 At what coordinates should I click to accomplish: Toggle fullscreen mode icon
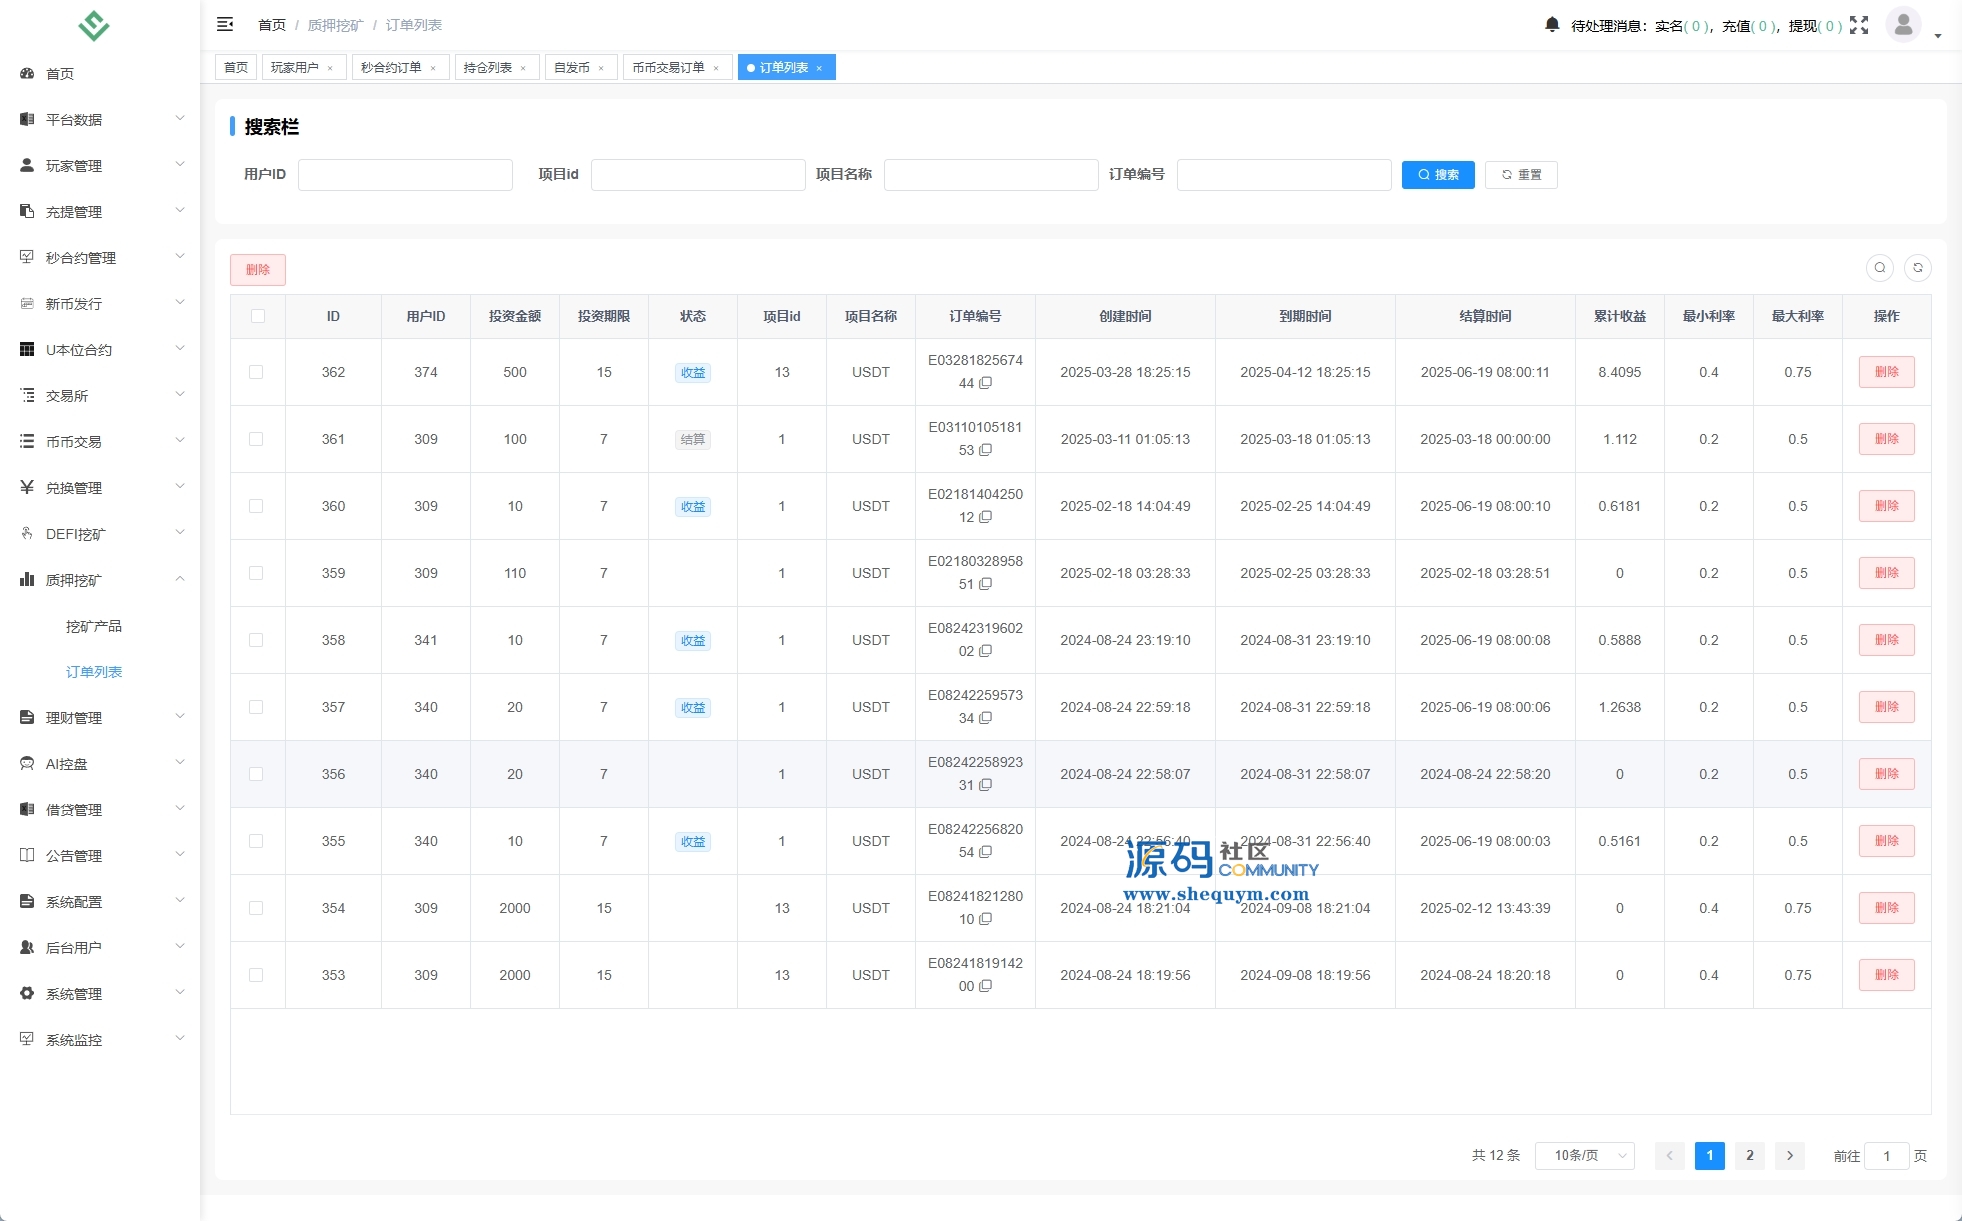[x=1859, y=25]
